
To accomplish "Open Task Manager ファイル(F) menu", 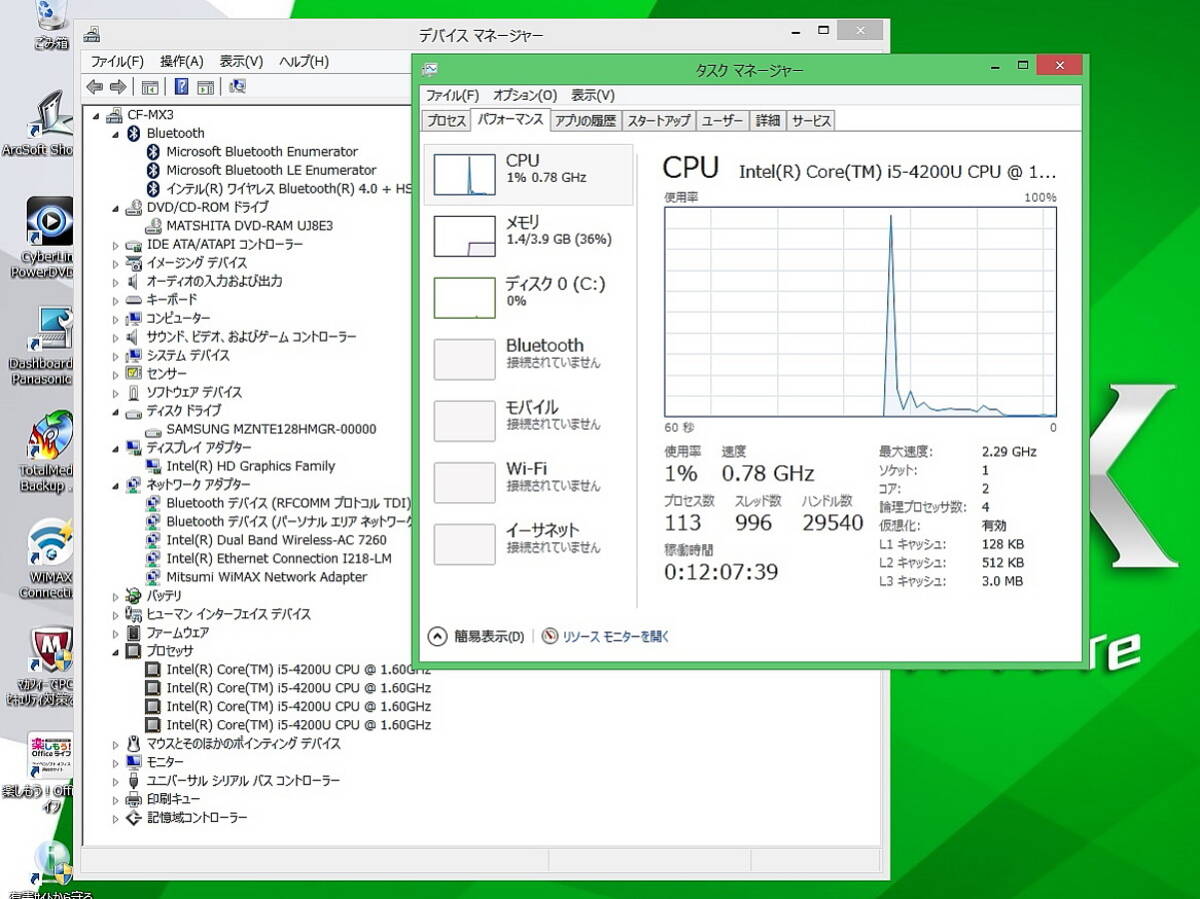I will tap(452, 96).
